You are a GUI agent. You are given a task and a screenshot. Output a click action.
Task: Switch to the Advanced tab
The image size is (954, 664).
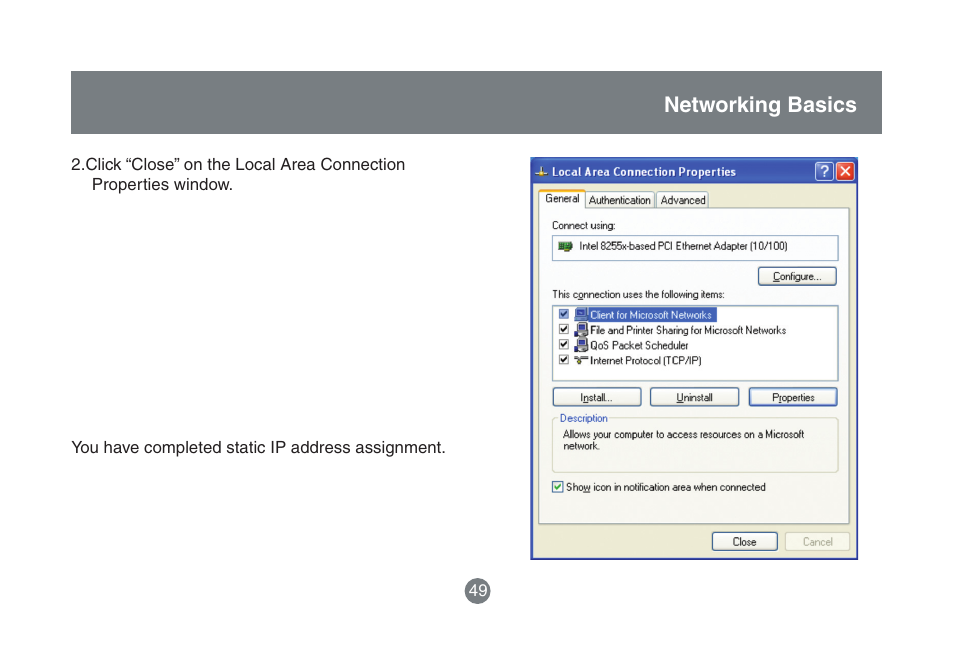tap(683, 200)
